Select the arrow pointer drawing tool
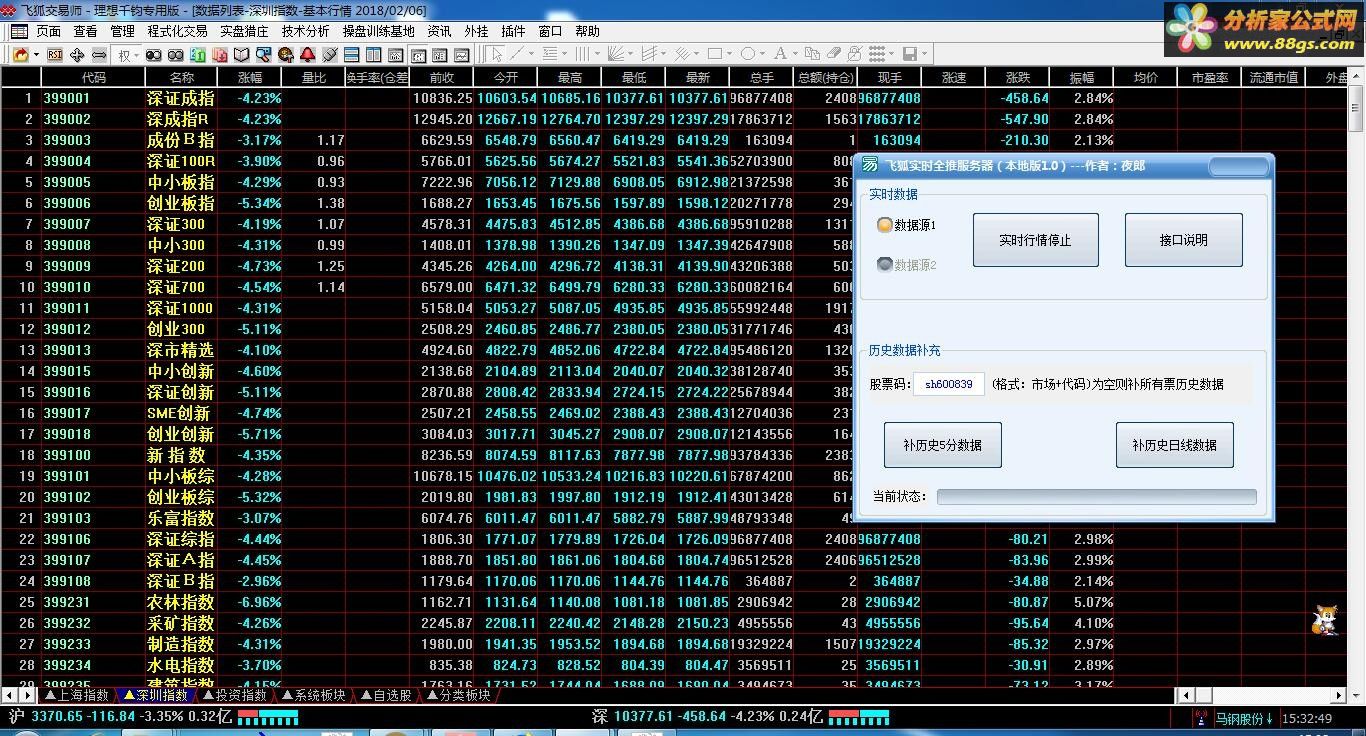This screenshot has height=736, width=1366. [496, 54]
